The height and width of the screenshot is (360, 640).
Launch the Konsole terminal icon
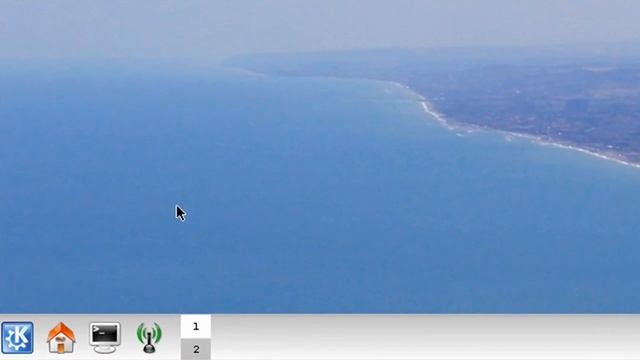coord(105,338)
